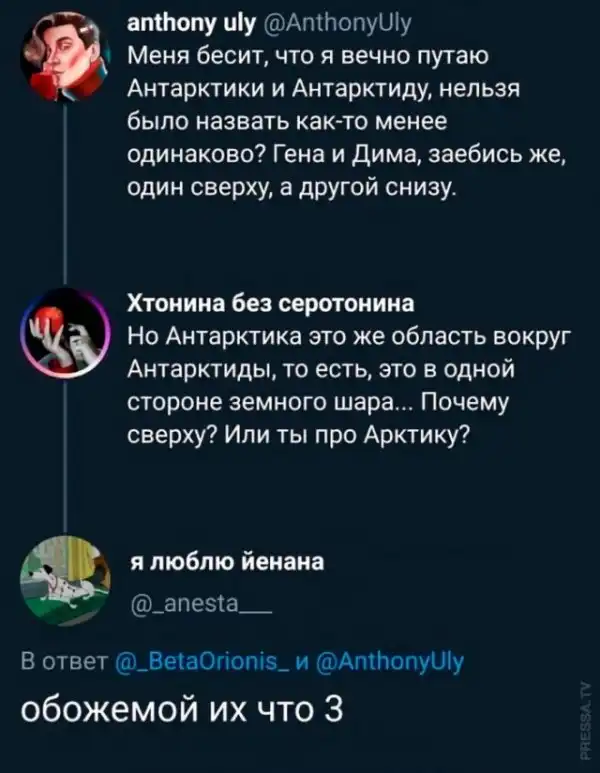Viewport: 600px width, 773px height.
Task: Click the я люблю йенана display name
Action: pos(224,561)
